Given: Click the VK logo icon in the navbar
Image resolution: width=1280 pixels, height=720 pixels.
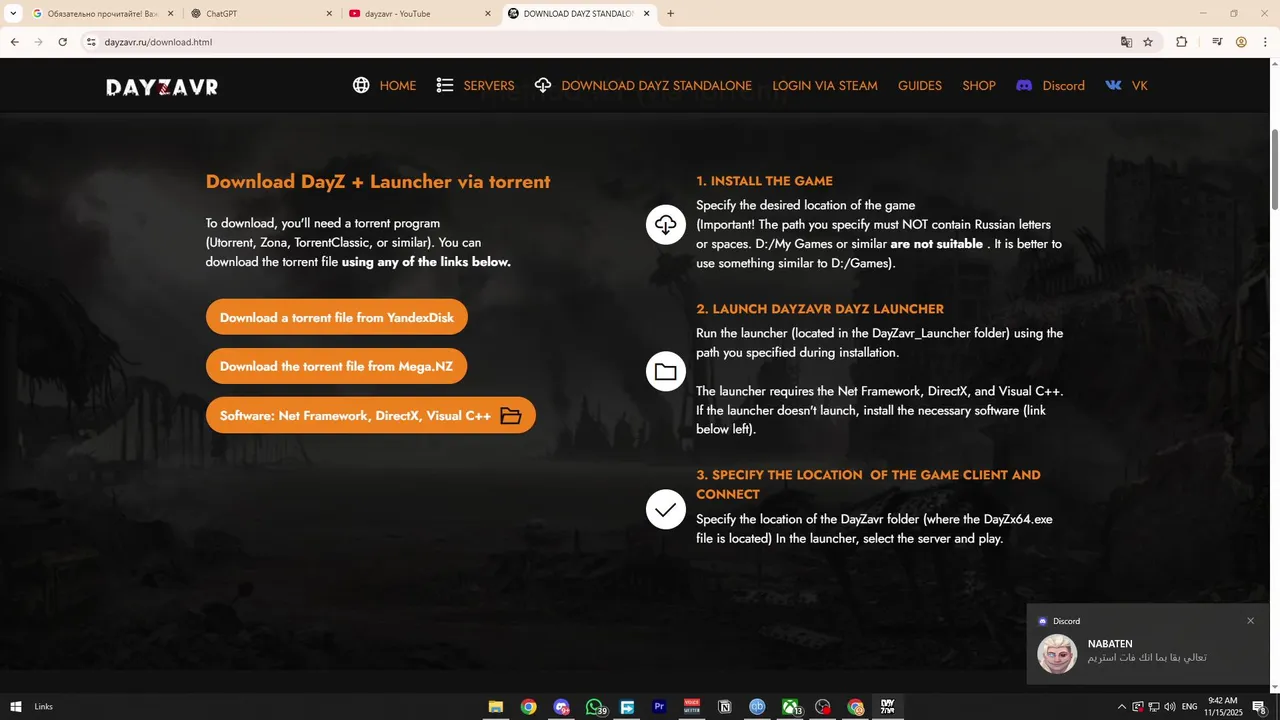Looking at the screenshot, I should coord(1113,85).
